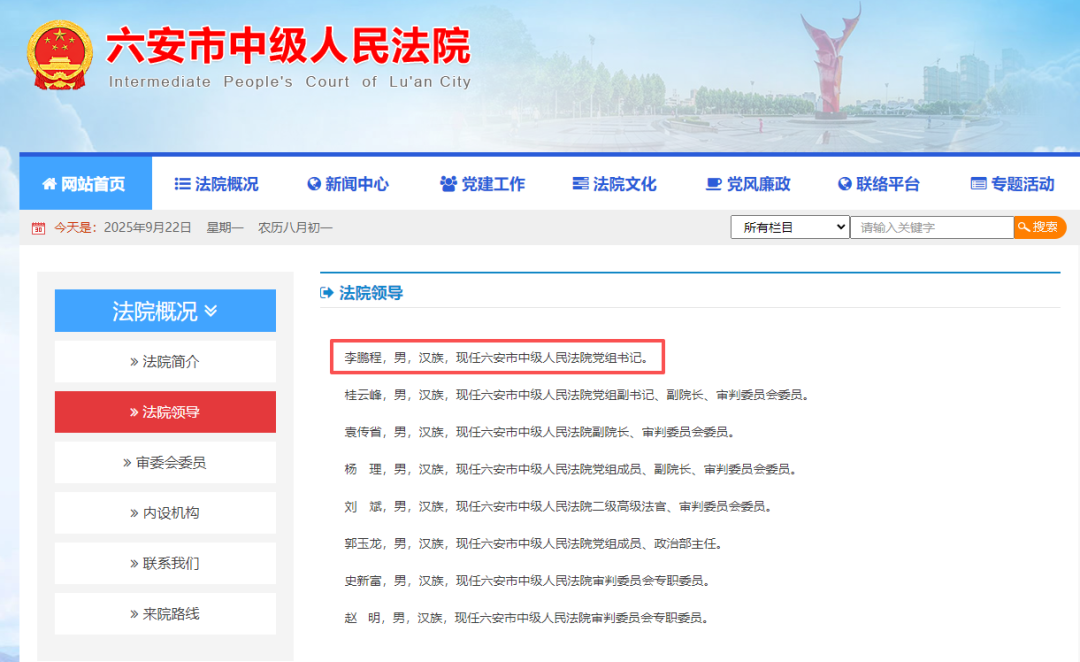Click the icon beside 法院文化
The image size is (1080, 662).
[580, 184]
